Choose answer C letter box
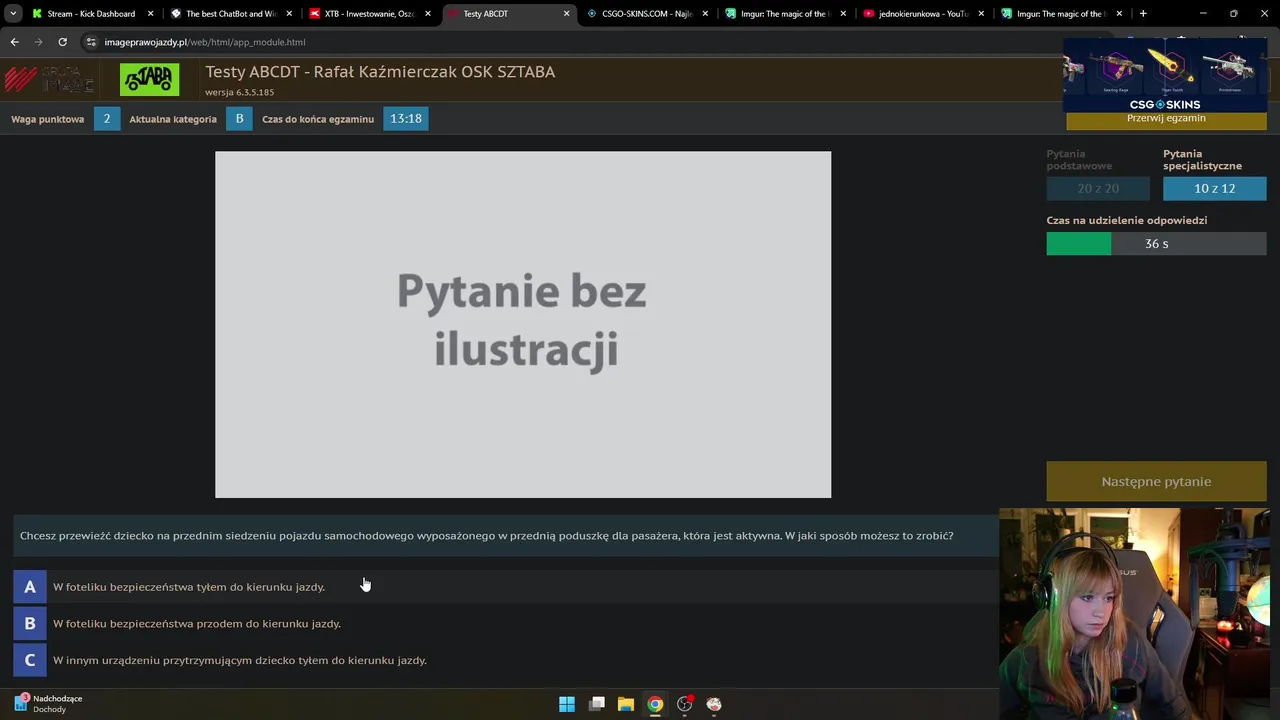Screen dimensions: 1280x720 pos(30,660)
